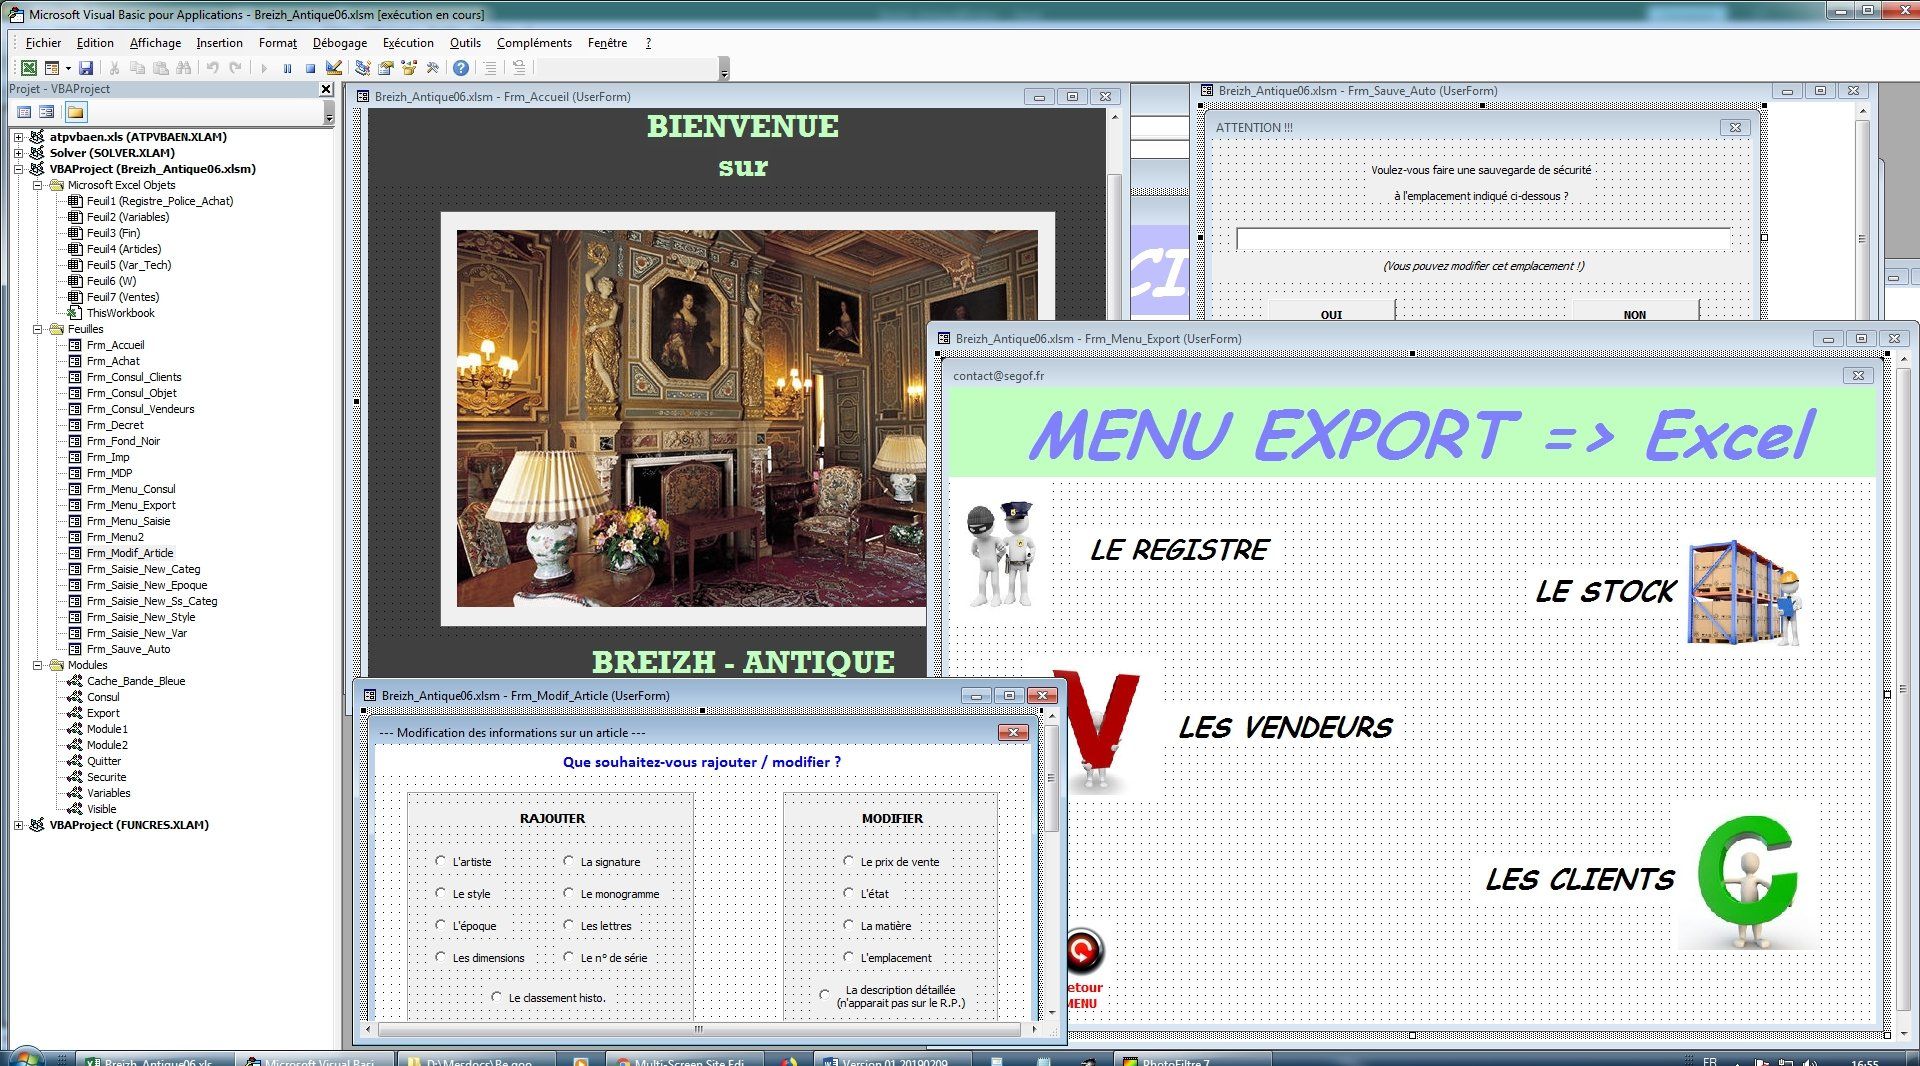Image resolution: width=1920 pixels, height=1066 pixels.
Task: Select the La signature radio button
Action: (569, 861)
